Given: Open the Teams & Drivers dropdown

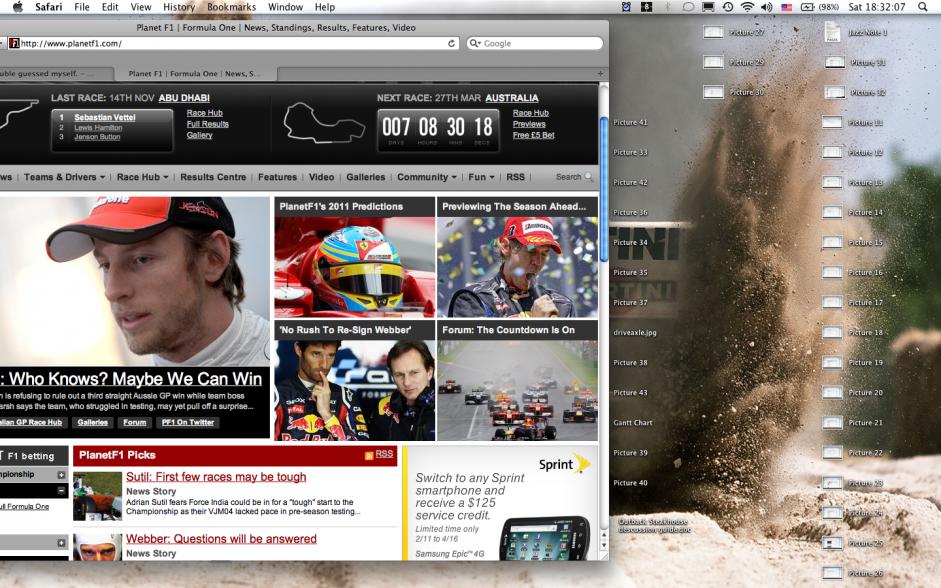Looking at the screenshot, I should point(65,177).
